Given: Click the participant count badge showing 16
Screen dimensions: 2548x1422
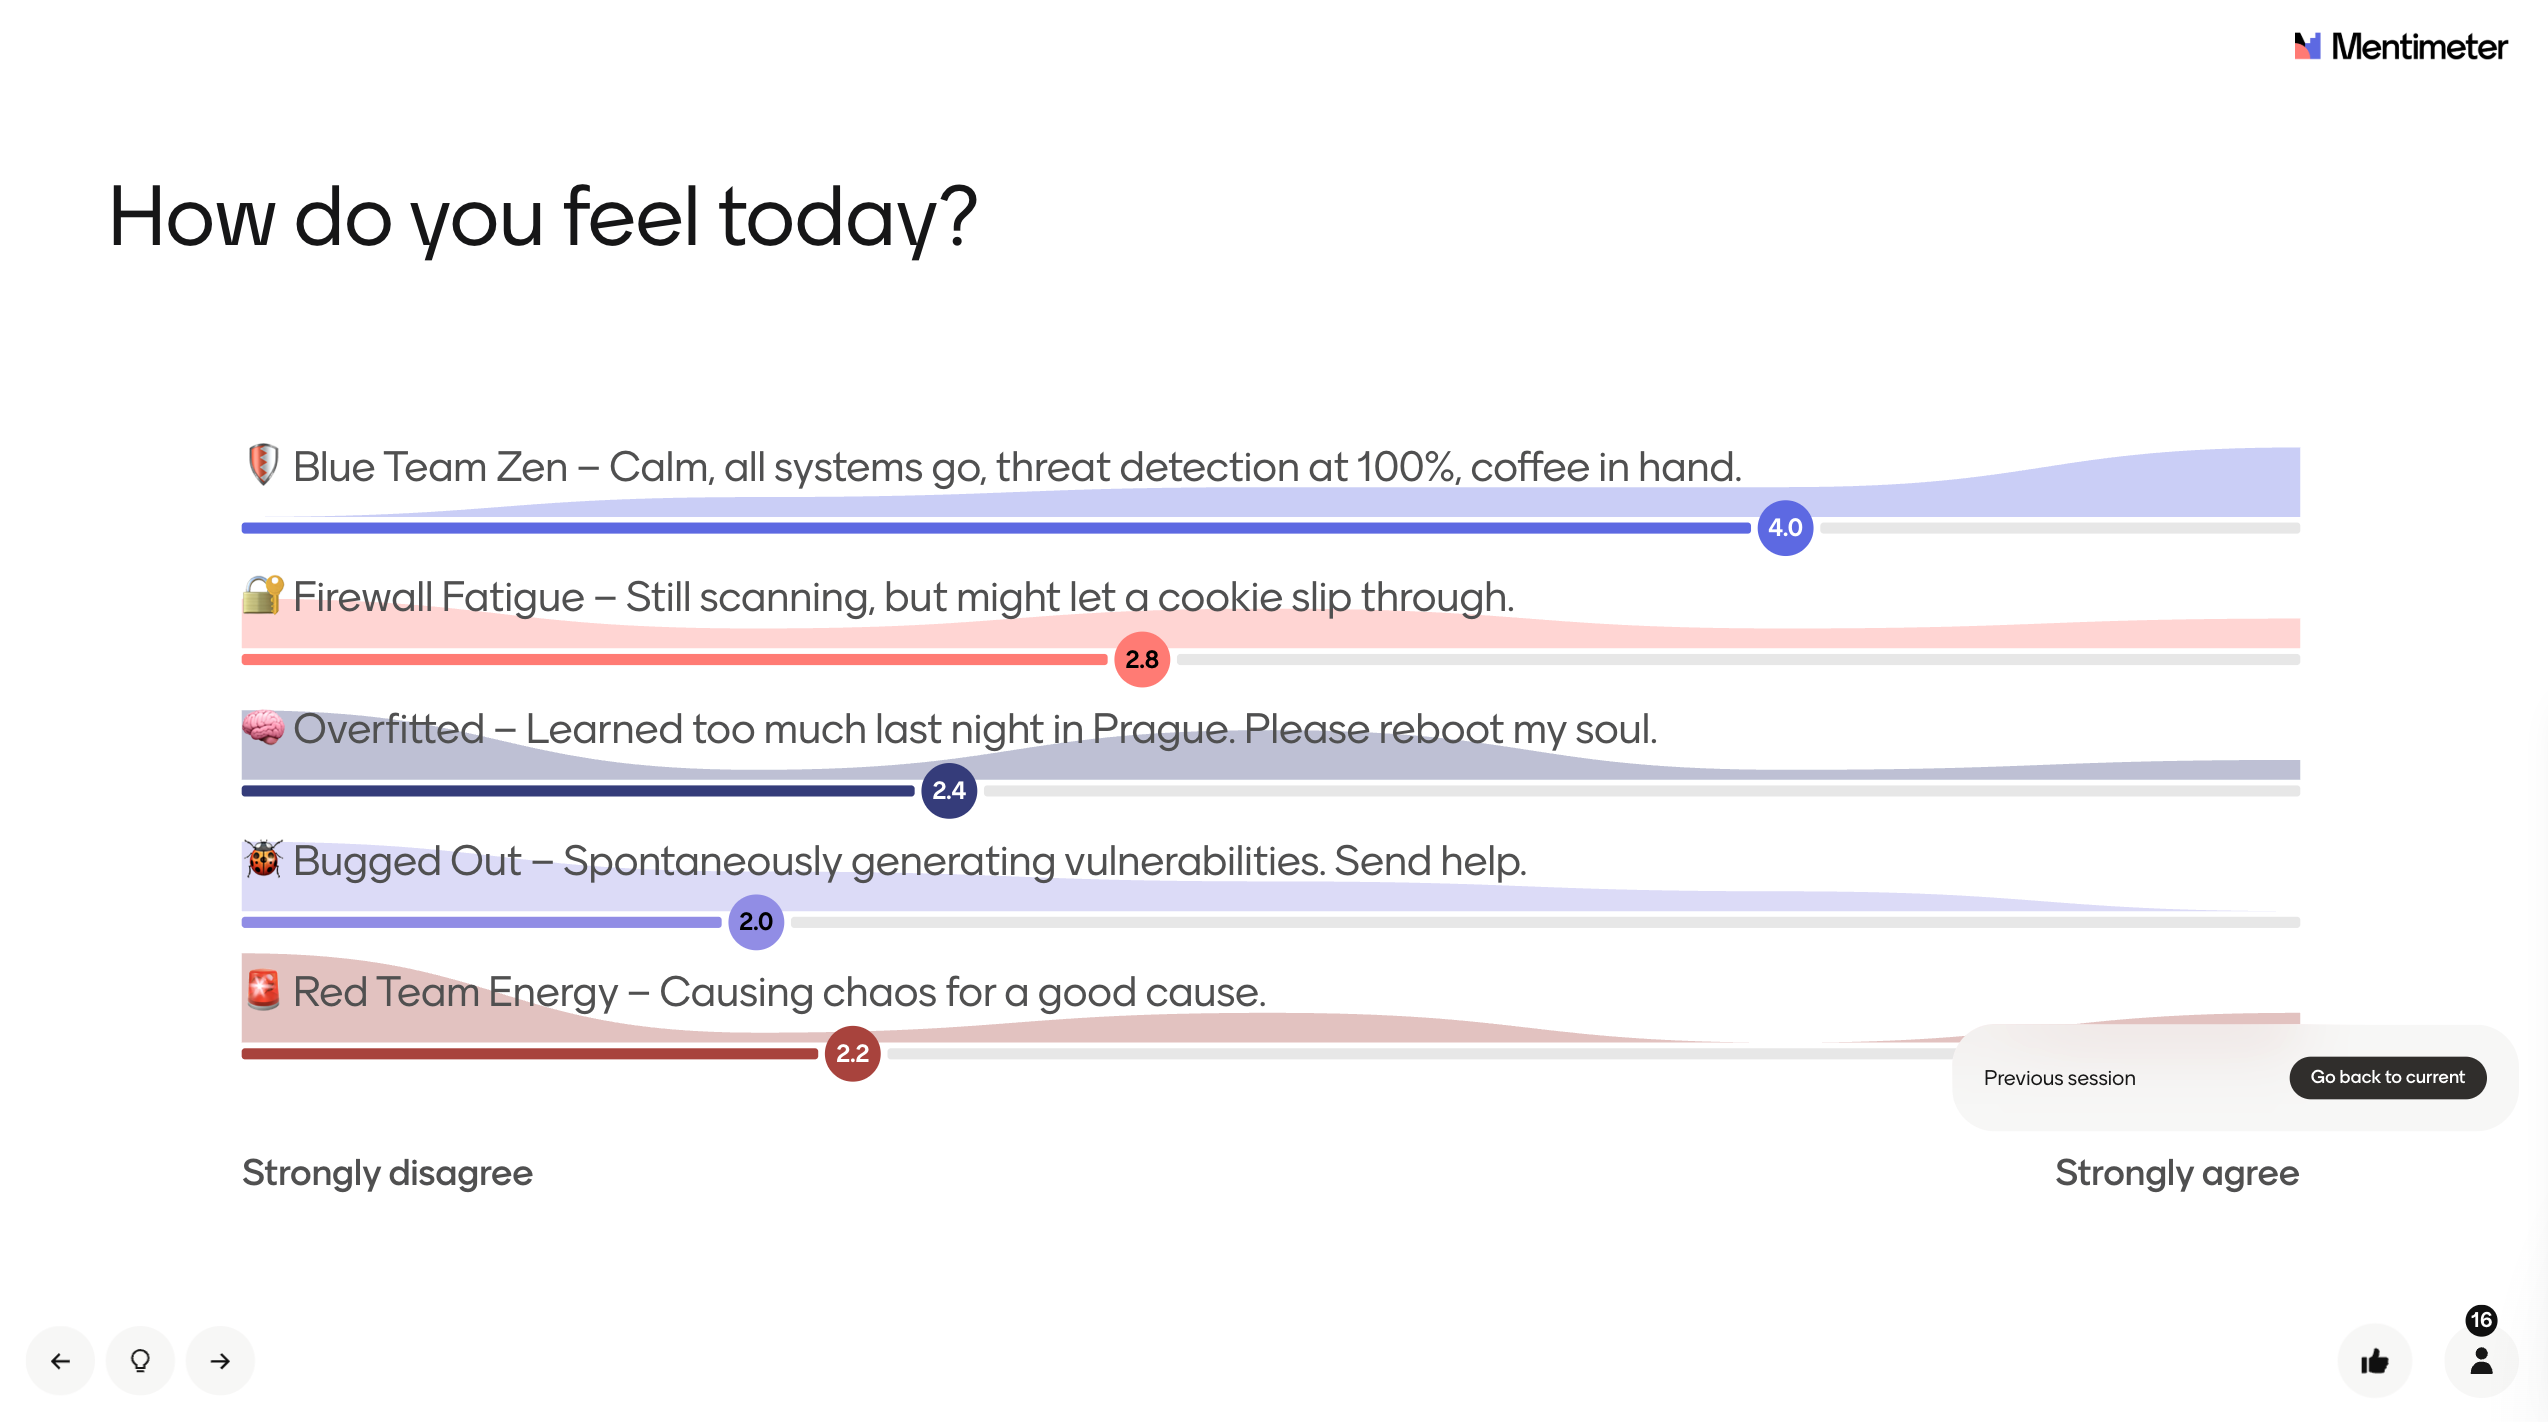Looking at the screenshot, I should tap(2481, 1320).
